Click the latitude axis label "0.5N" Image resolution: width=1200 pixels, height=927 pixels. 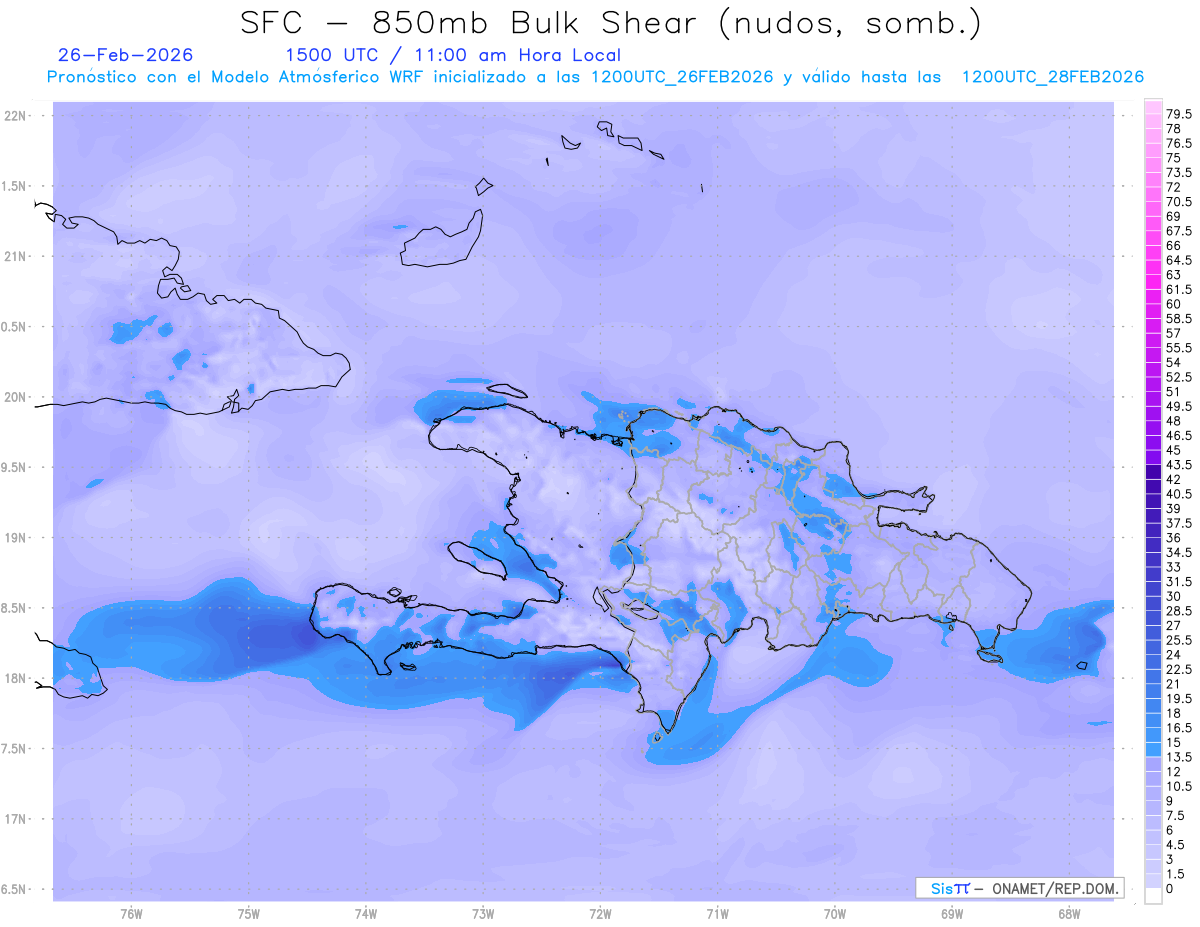(x=14, y=327)
